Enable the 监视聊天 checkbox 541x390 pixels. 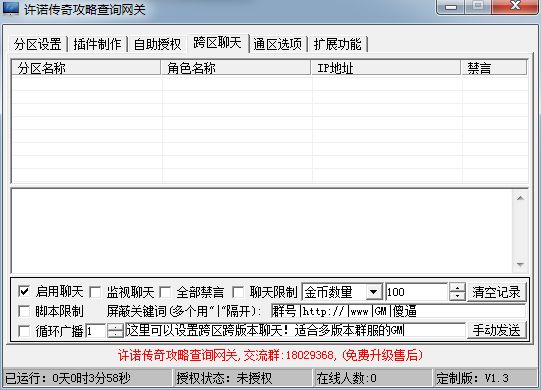(x=95, y=292)
